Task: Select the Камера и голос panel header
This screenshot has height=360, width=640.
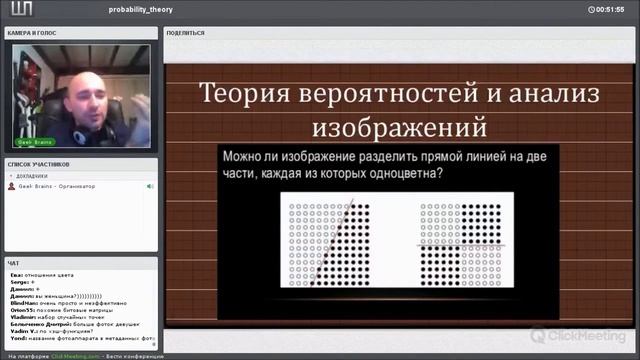Action: pos(32,33)
